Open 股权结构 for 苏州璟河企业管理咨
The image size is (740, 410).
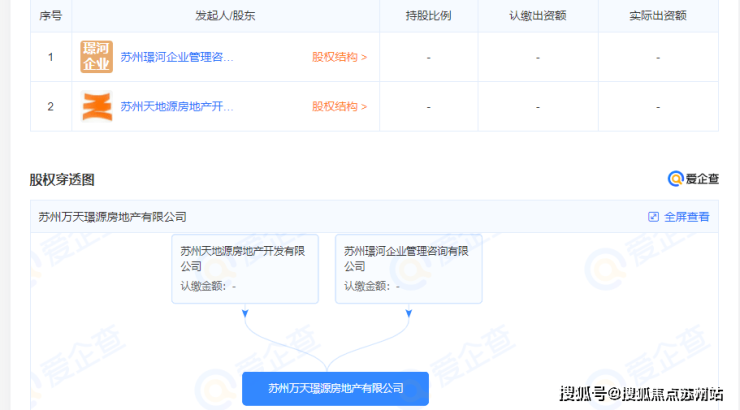339,57
